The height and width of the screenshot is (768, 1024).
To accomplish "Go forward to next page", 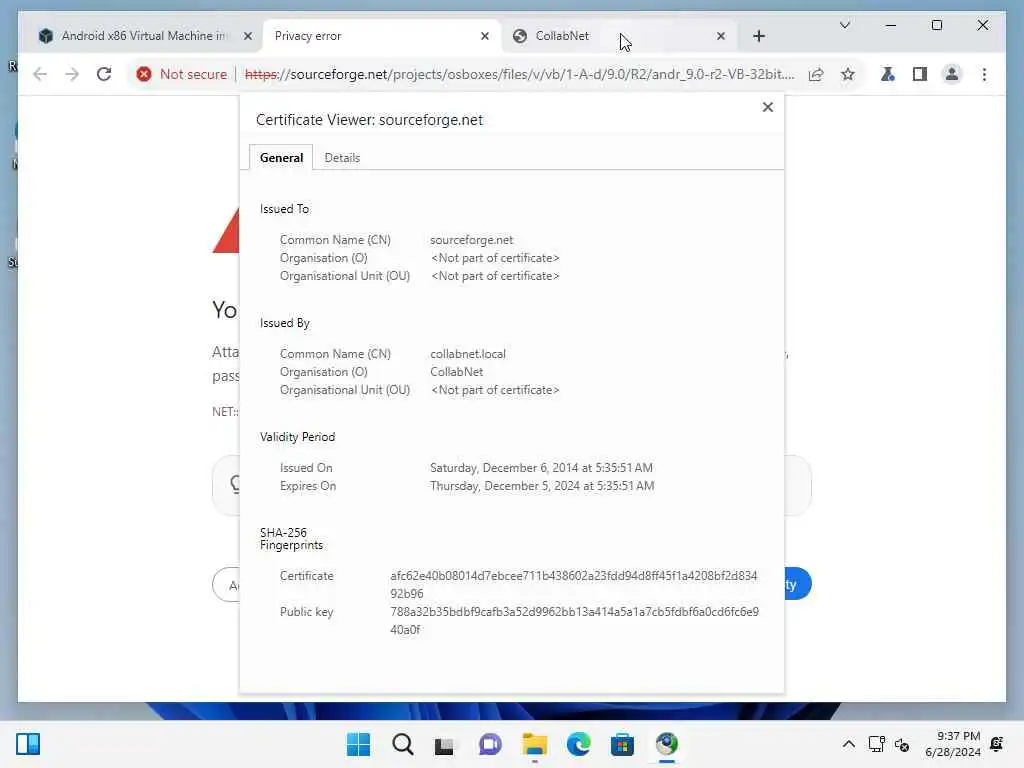I will pos(72,74).
